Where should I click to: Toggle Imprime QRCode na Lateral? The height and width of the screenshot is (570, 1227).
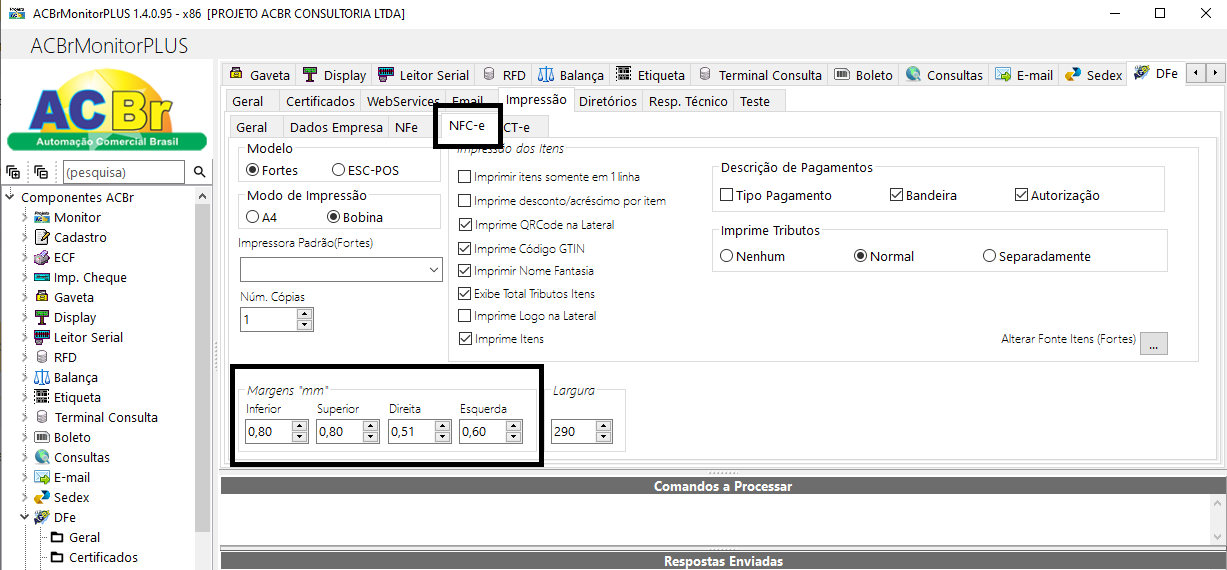[x=465, y=224]
